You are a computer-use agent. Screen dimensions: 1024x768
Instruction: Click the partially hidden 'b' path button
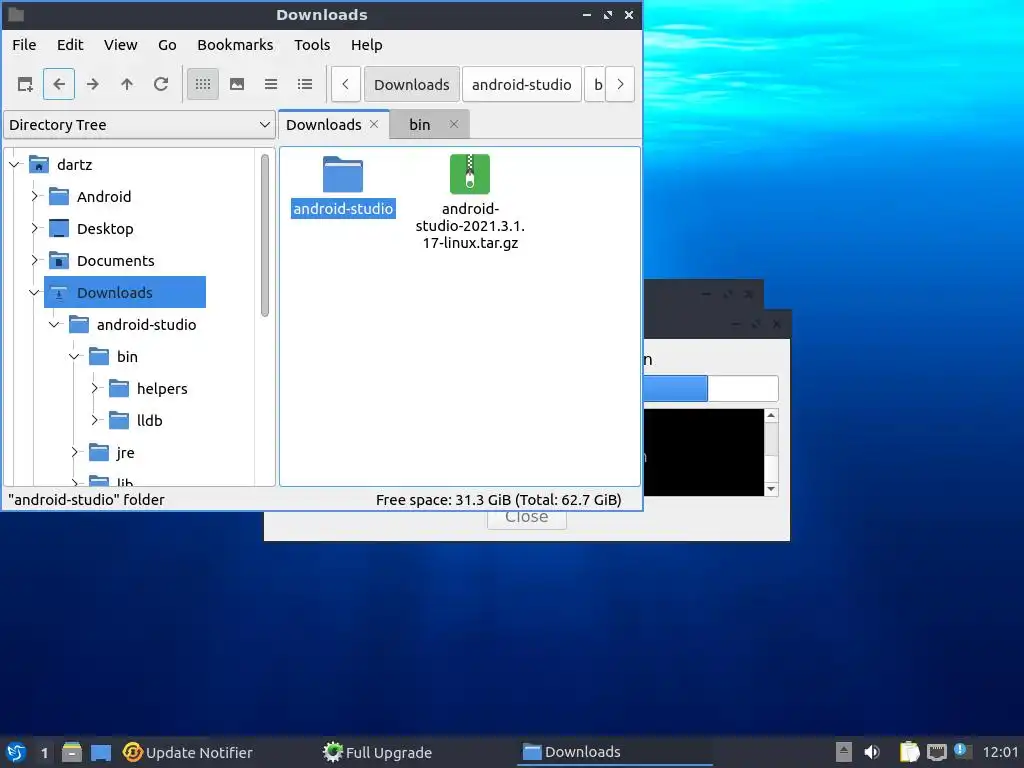pyautogui.click(x=594, y=84)
